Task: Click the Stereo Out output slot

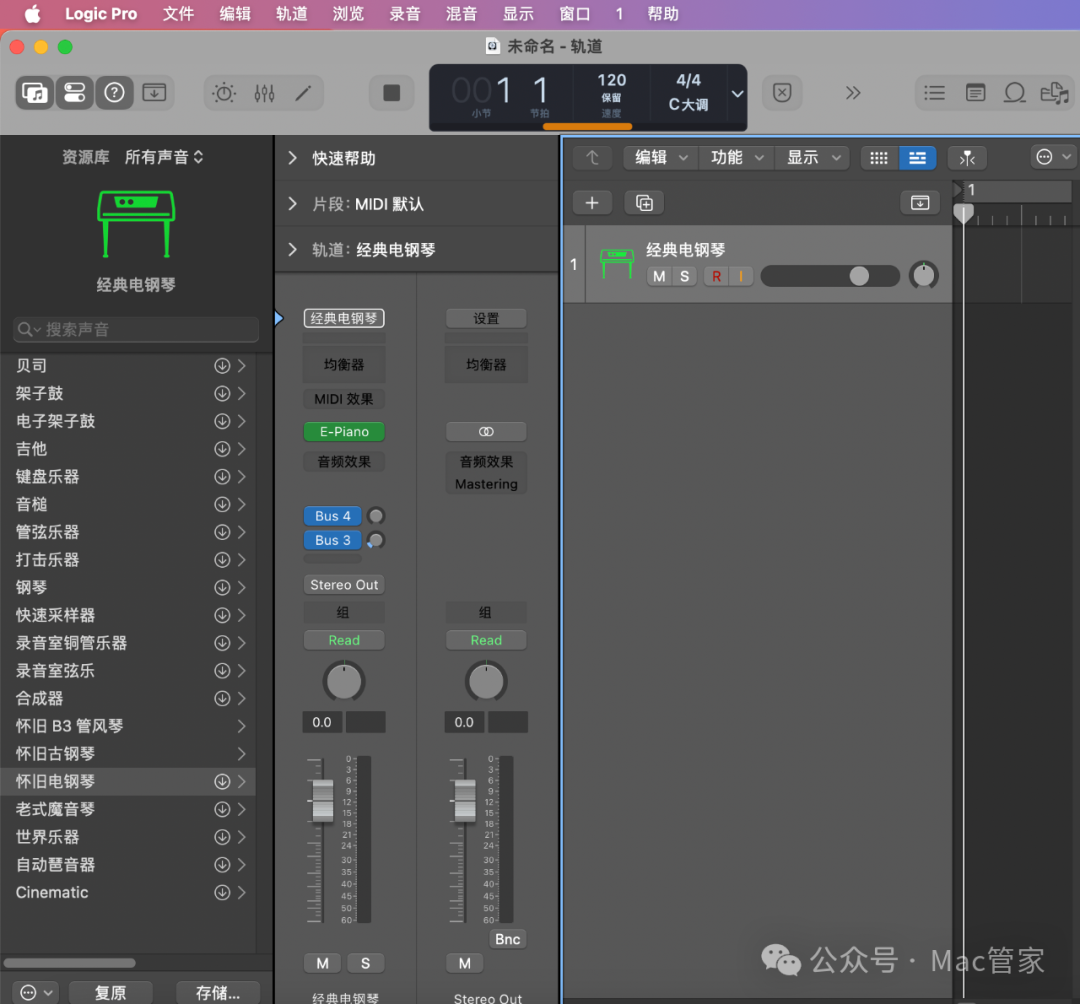Action: tap(344, 585)
